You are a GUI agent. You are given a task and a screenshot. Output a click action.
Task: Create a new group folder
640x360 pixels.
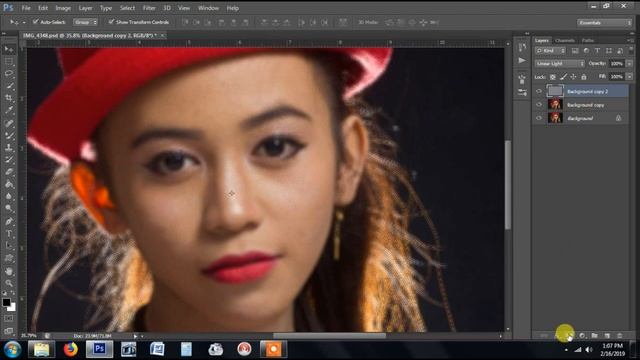click(x=595, y=336)
